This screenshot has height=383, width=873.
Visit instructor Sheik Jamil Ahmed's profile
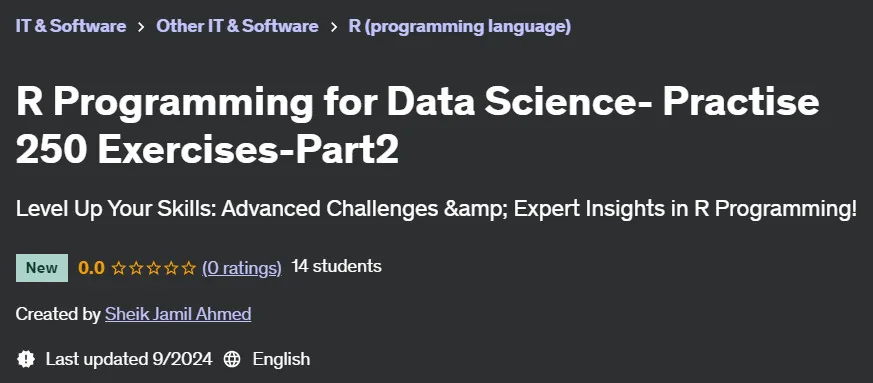[x=178, y=314]
